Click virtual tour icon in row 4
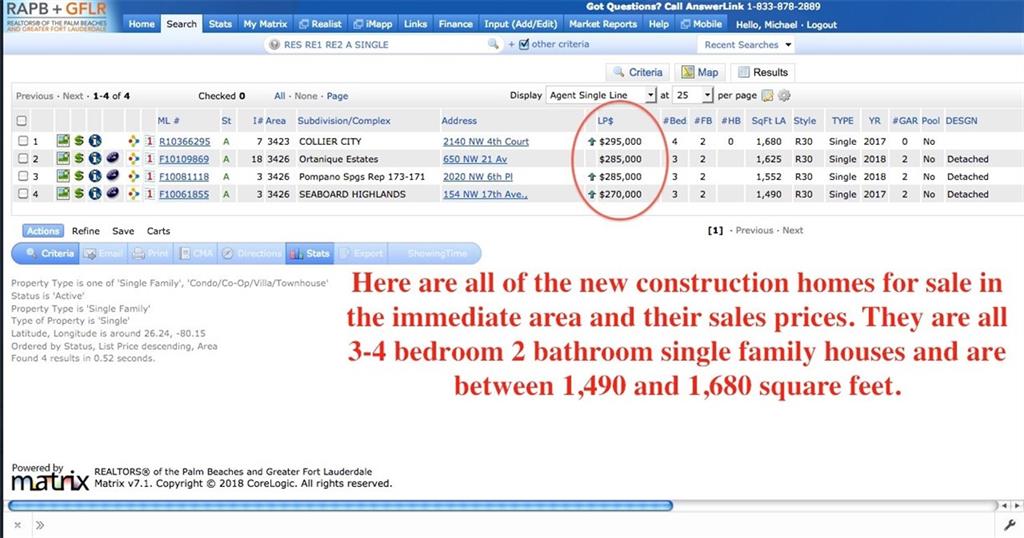 pyautogui.click(x=111, y=194)
